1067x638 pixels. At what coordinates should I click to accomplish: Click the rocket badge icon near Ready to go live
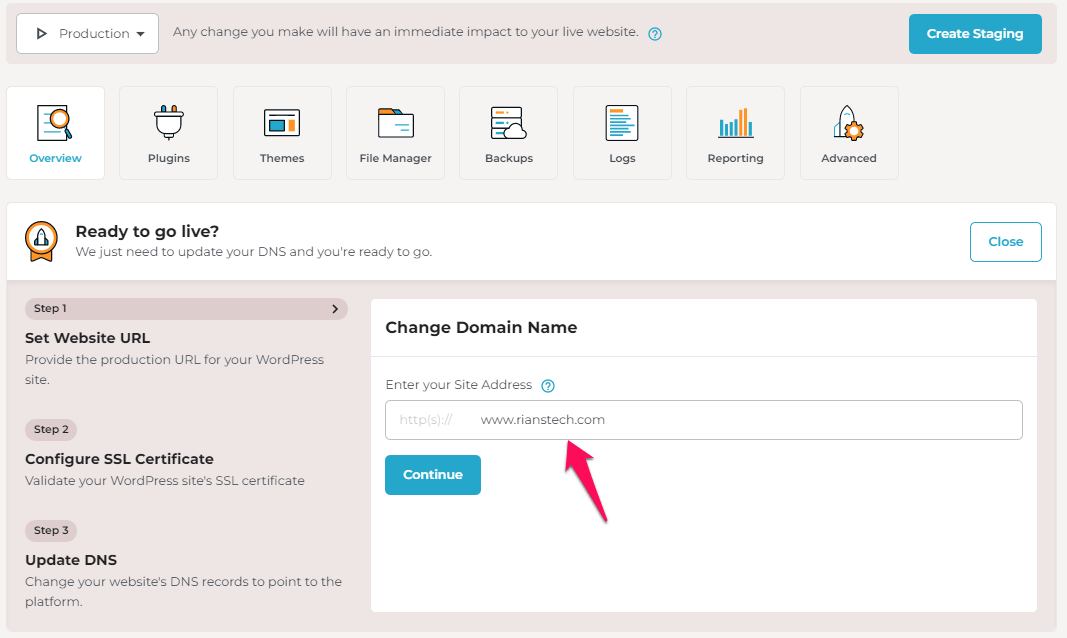42,241
